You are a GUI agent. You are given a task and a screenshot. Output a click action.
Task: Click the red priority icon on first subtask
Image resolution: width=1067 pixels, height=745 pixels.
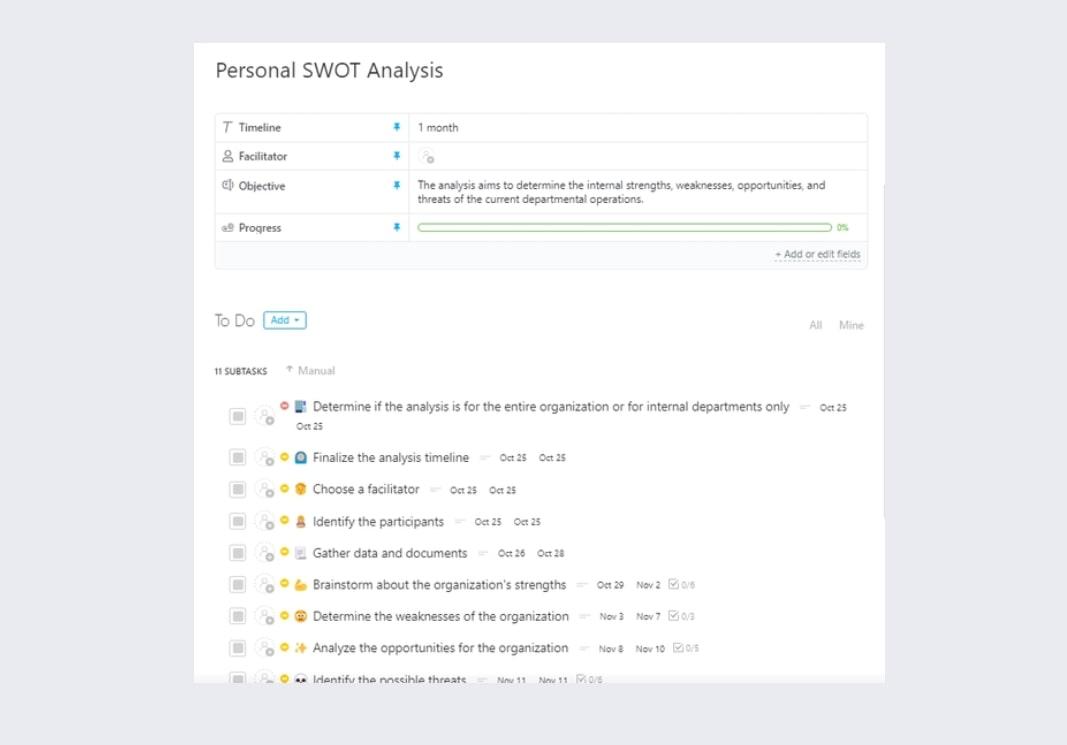[284, 406]
